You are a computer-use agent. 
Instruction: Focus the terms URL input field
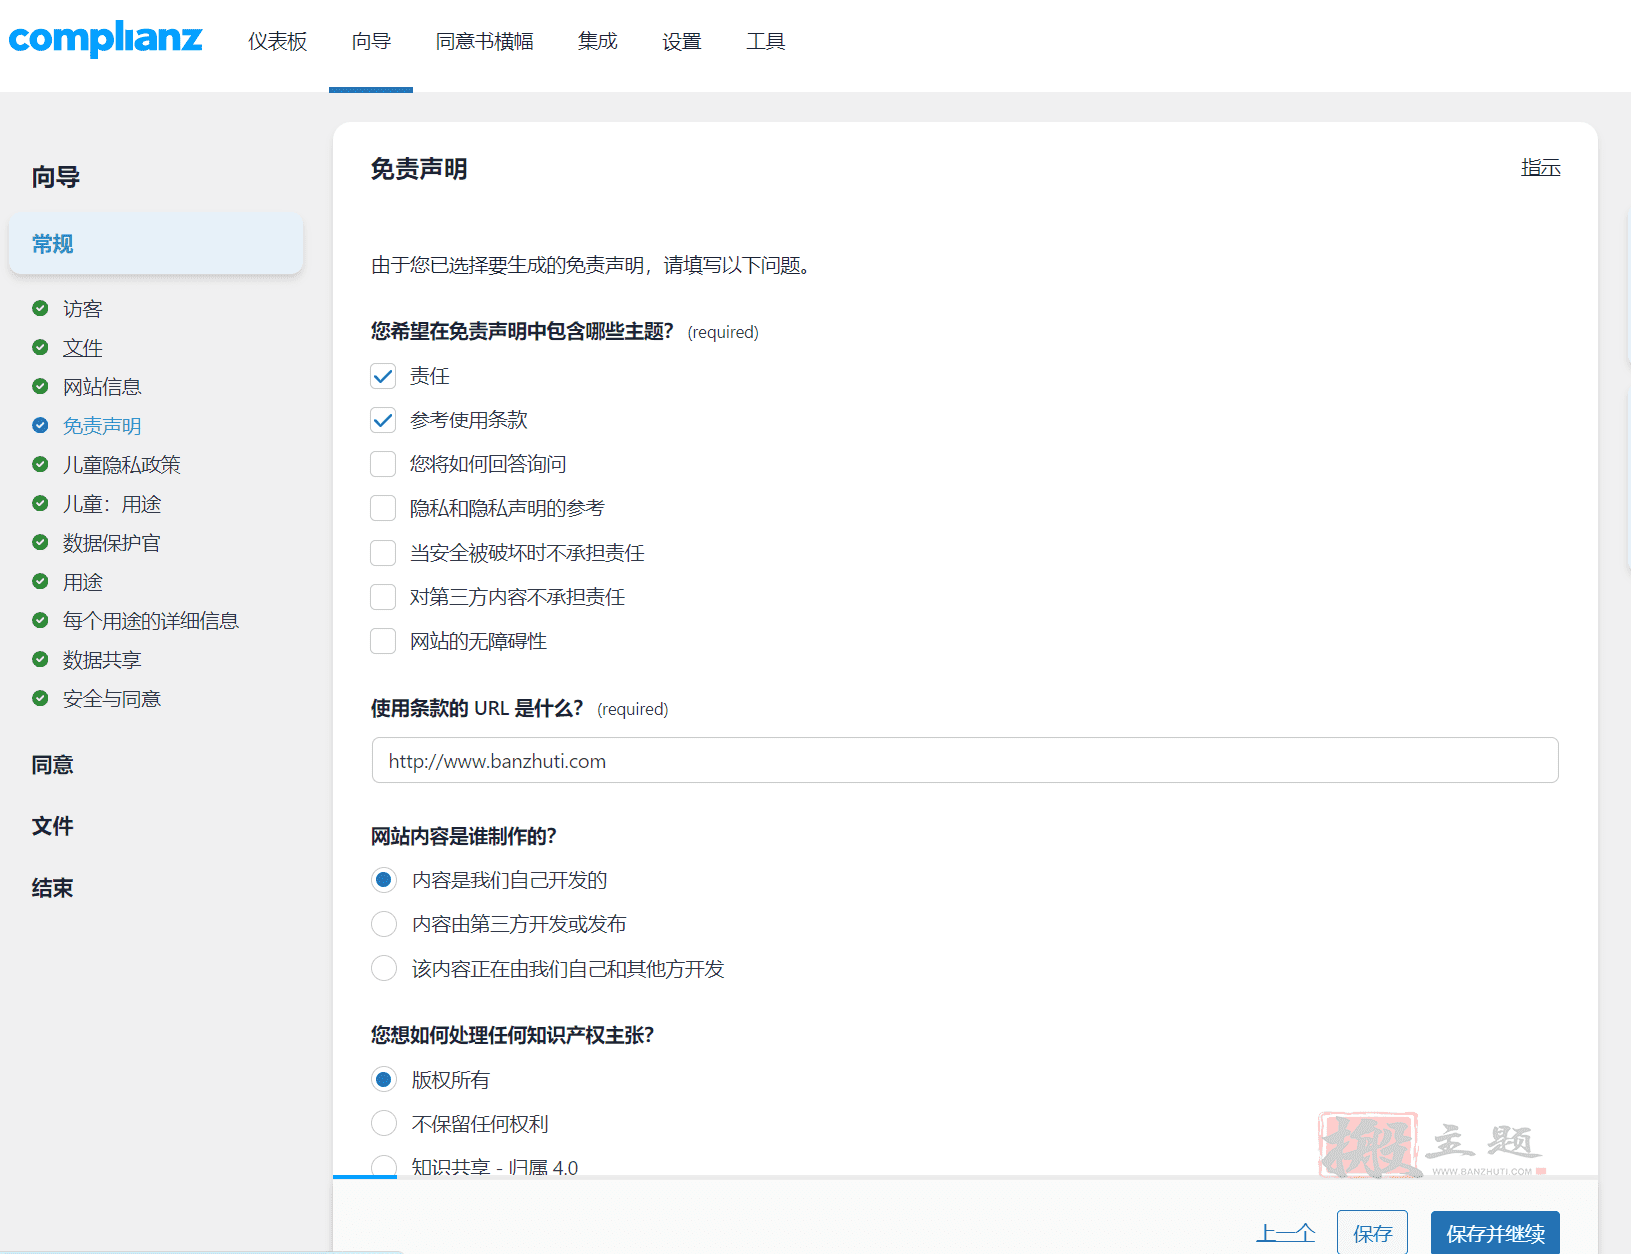point(965,761)
